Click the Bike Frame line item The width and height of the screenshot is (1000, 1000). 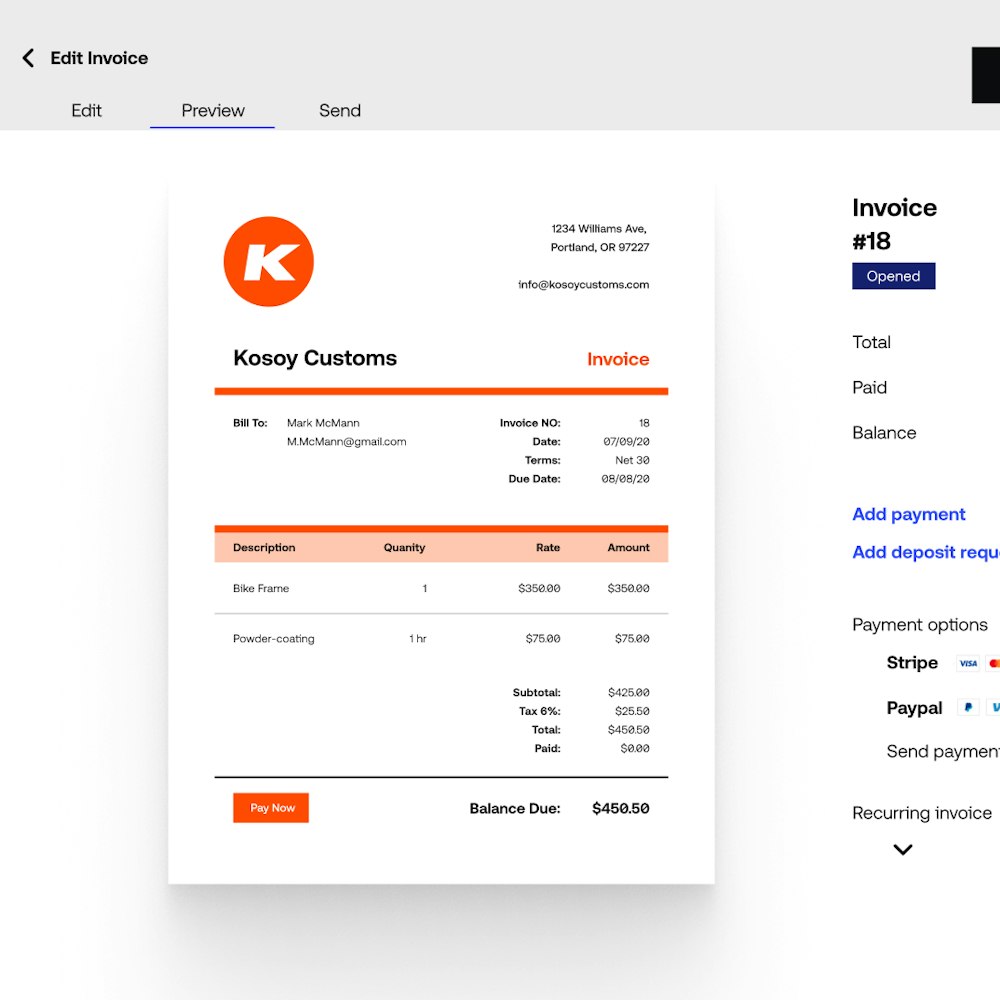point(261,589)
